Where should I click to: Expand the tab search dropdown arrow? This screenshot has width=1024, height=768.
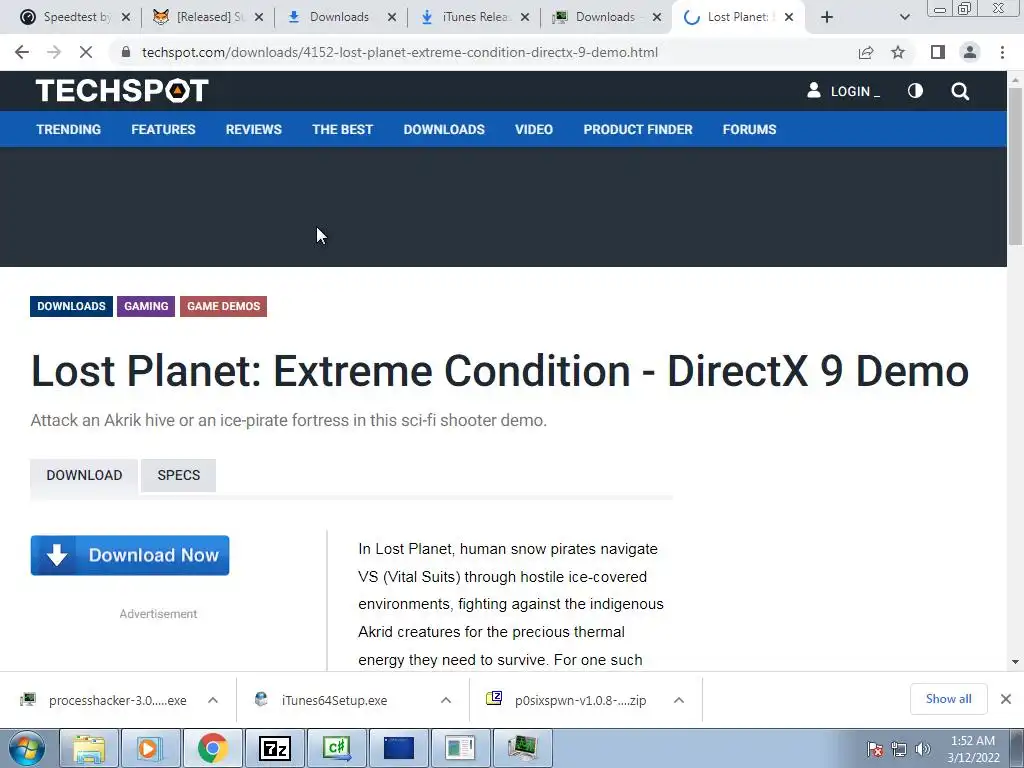[904, 17]
